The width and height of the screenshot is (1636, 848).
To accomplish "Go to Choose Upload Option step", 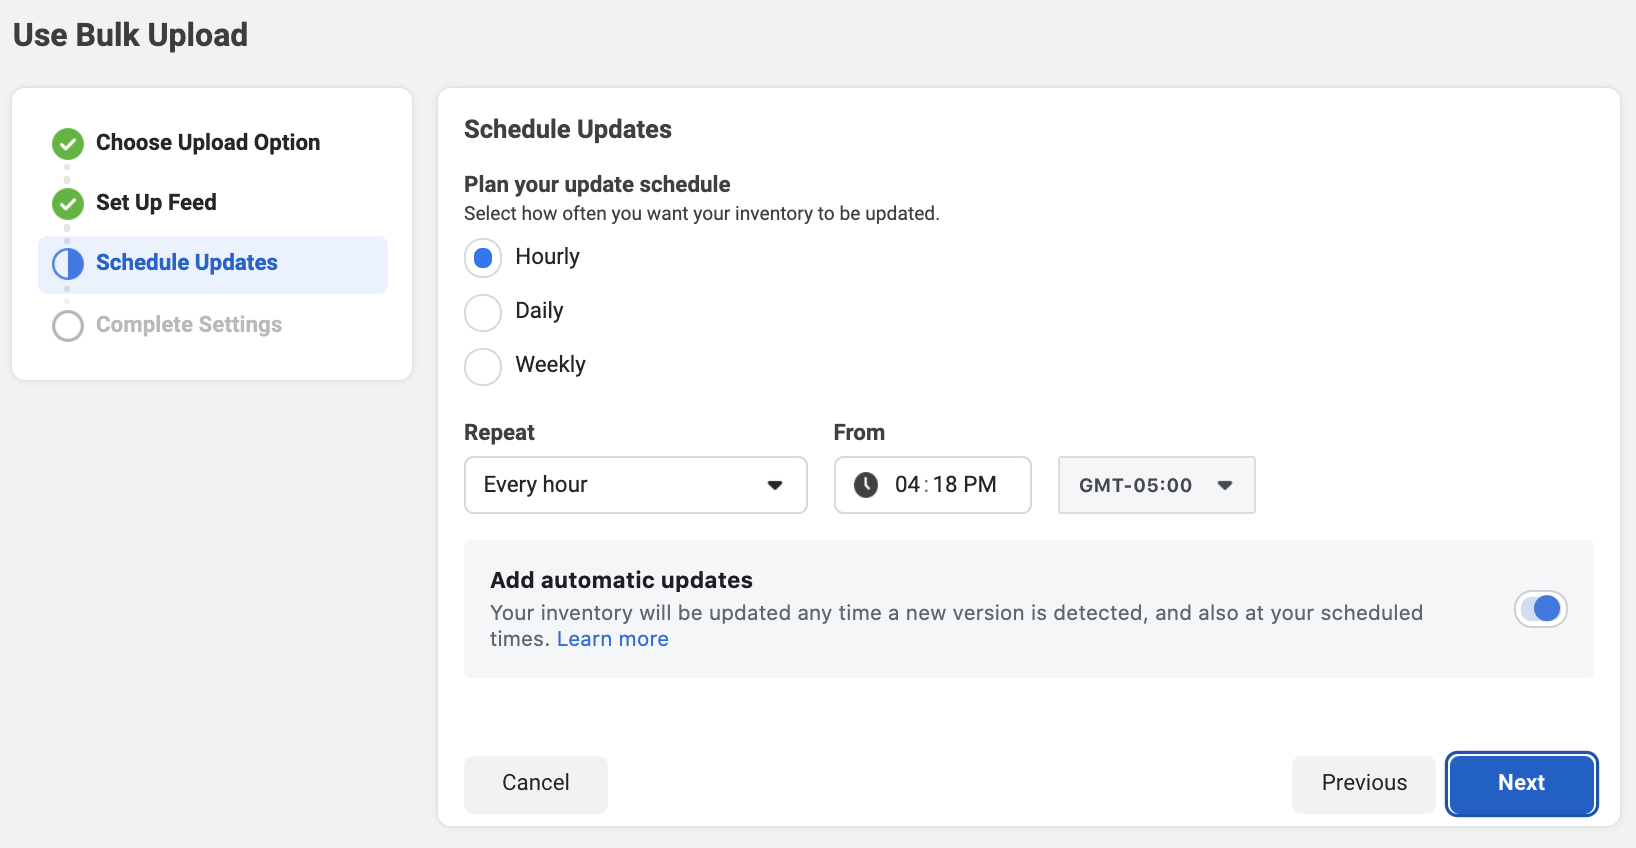I will 208,143.
